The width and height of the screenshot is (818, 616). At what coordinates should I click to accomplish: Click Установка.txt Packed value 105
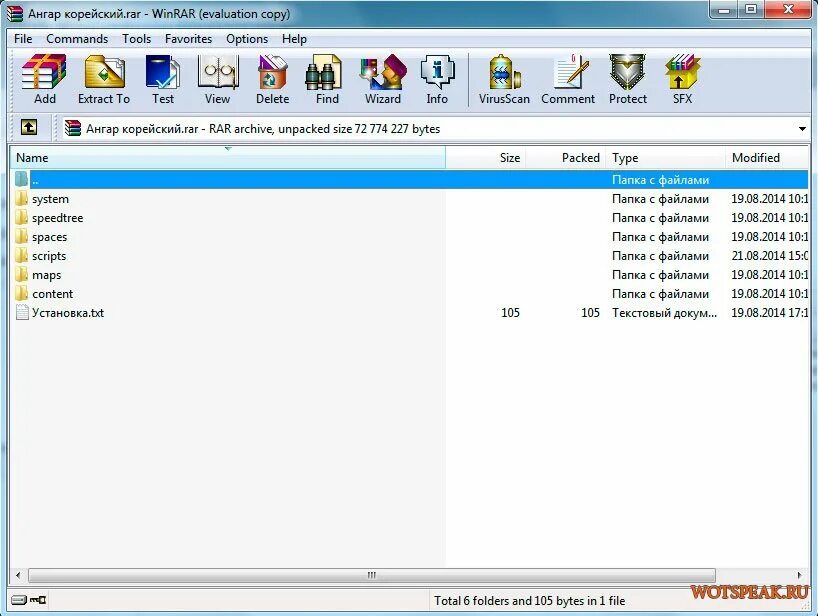tap(590, 312)
